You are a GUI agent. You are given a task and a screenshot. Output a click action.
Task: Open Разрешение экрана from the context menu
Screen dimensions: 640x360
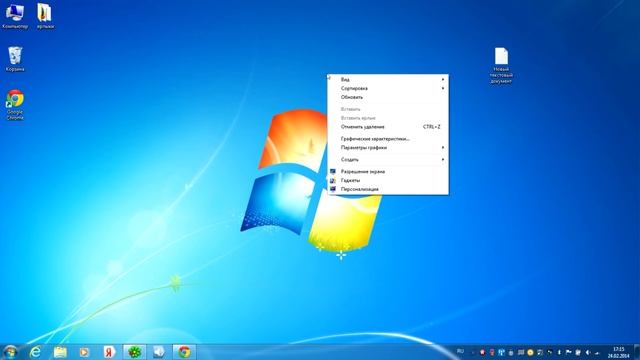pos(388,171)
